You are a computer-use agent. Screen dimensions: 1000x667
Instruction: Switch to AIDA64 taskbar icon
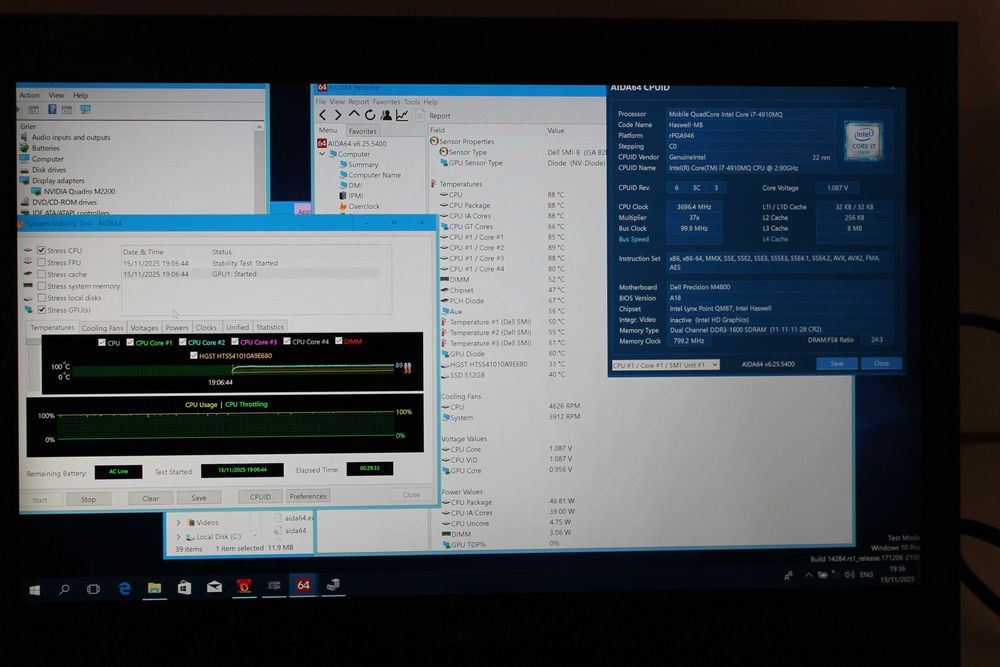[304, 585]
